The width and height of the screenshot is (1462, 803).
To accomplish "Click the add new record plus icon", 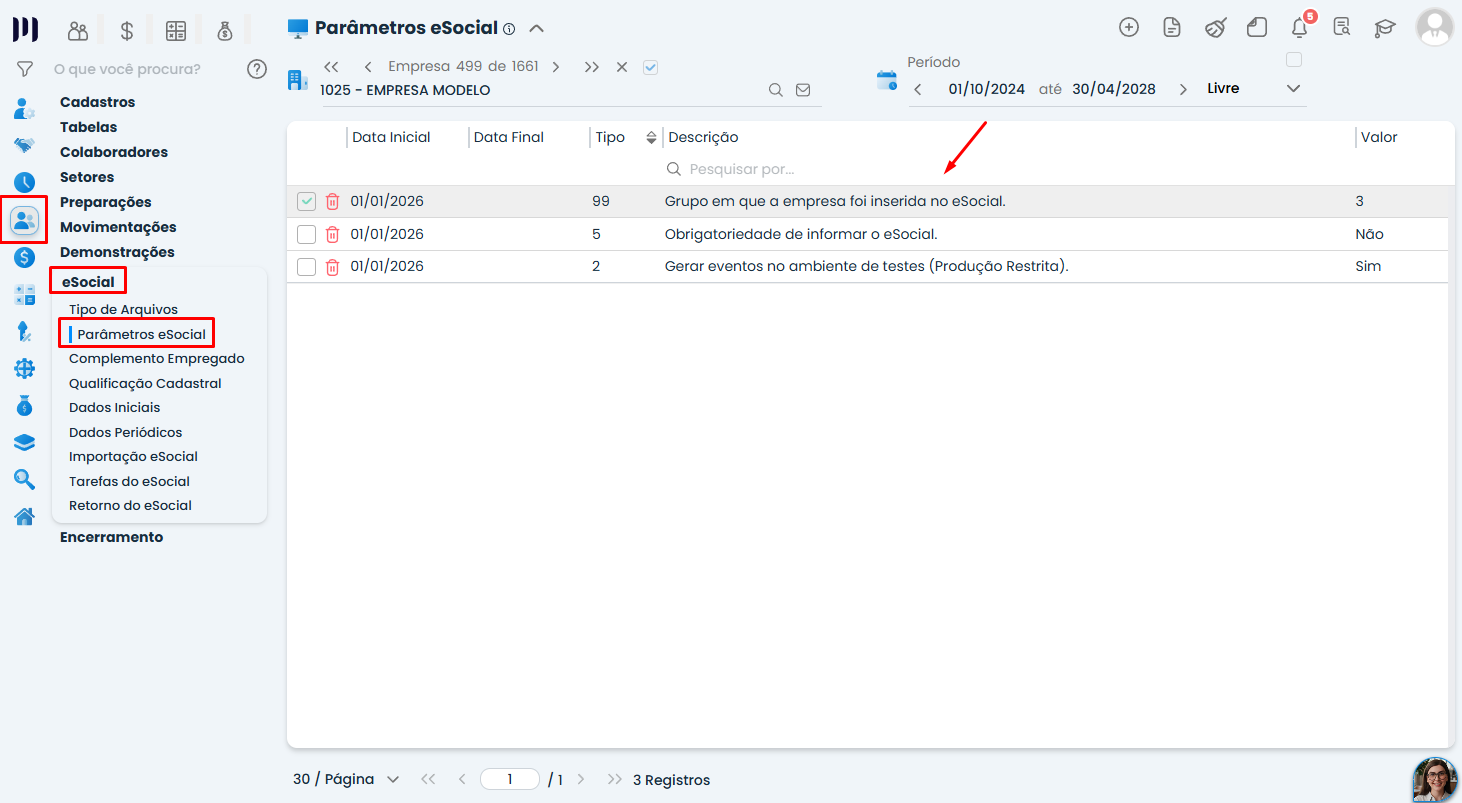I will click(1129, 27).
